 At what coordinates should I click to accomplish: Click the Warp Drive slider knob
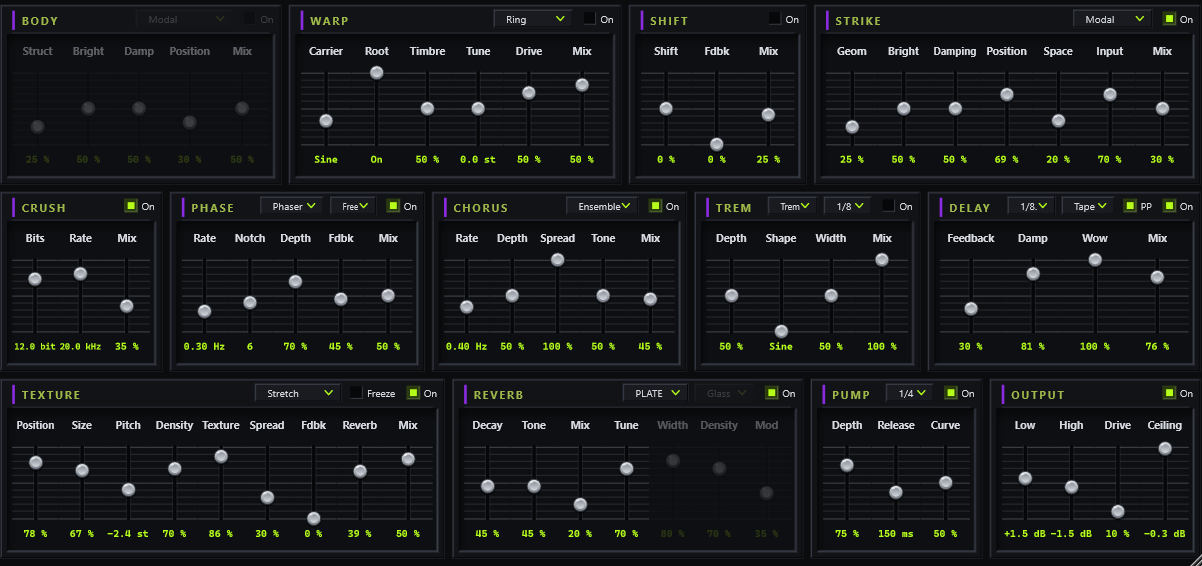pos(529,93)
